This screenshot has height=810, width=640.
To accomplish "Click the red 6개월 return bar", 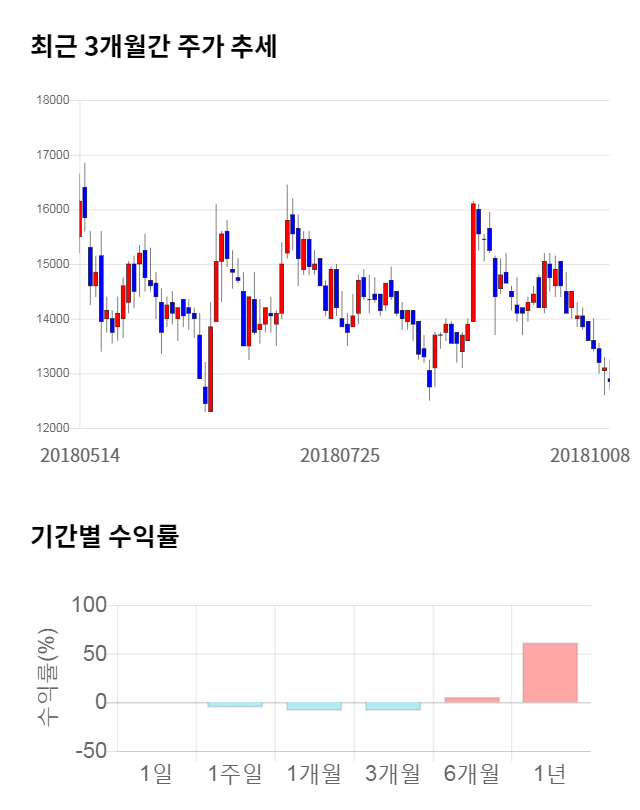I will [x=471, y=699].
